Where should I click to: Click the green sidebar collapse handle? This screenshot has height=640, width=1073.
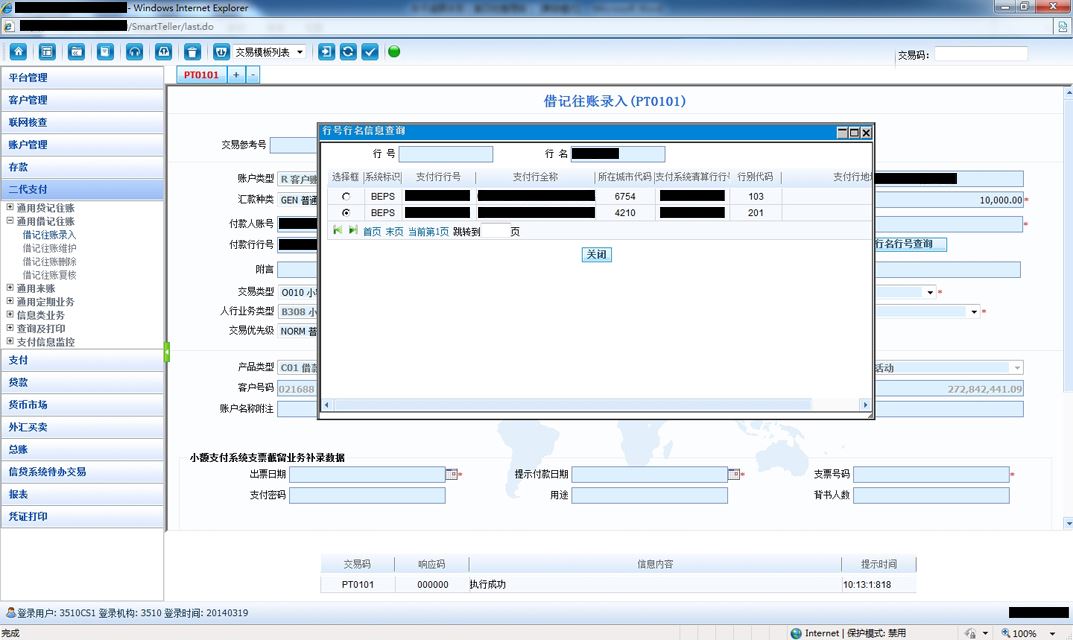tap(166, 352)
